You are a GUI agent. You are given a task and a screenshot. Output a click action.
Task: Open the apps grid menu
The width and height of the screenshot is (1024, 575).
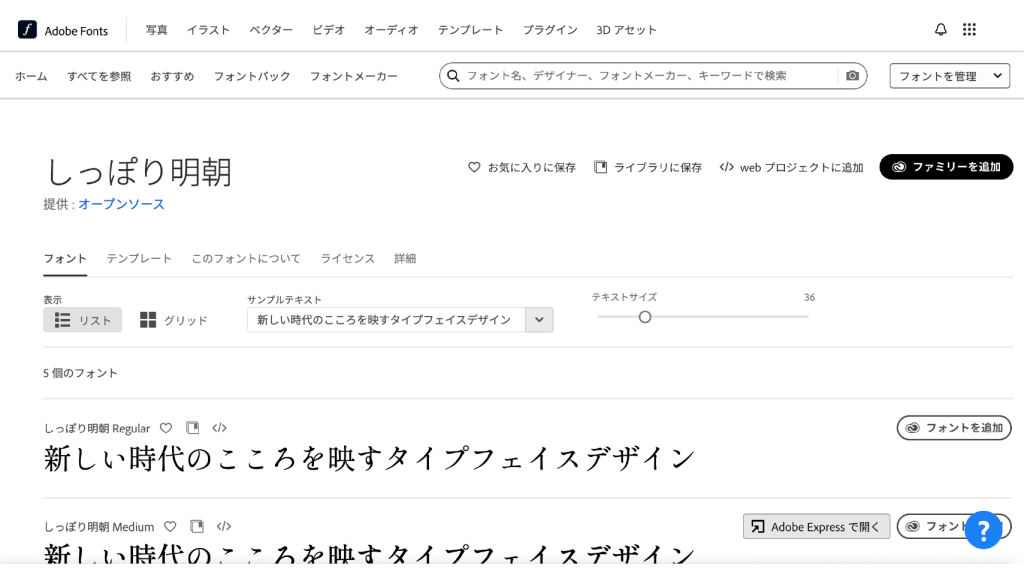tap(969, 29)
